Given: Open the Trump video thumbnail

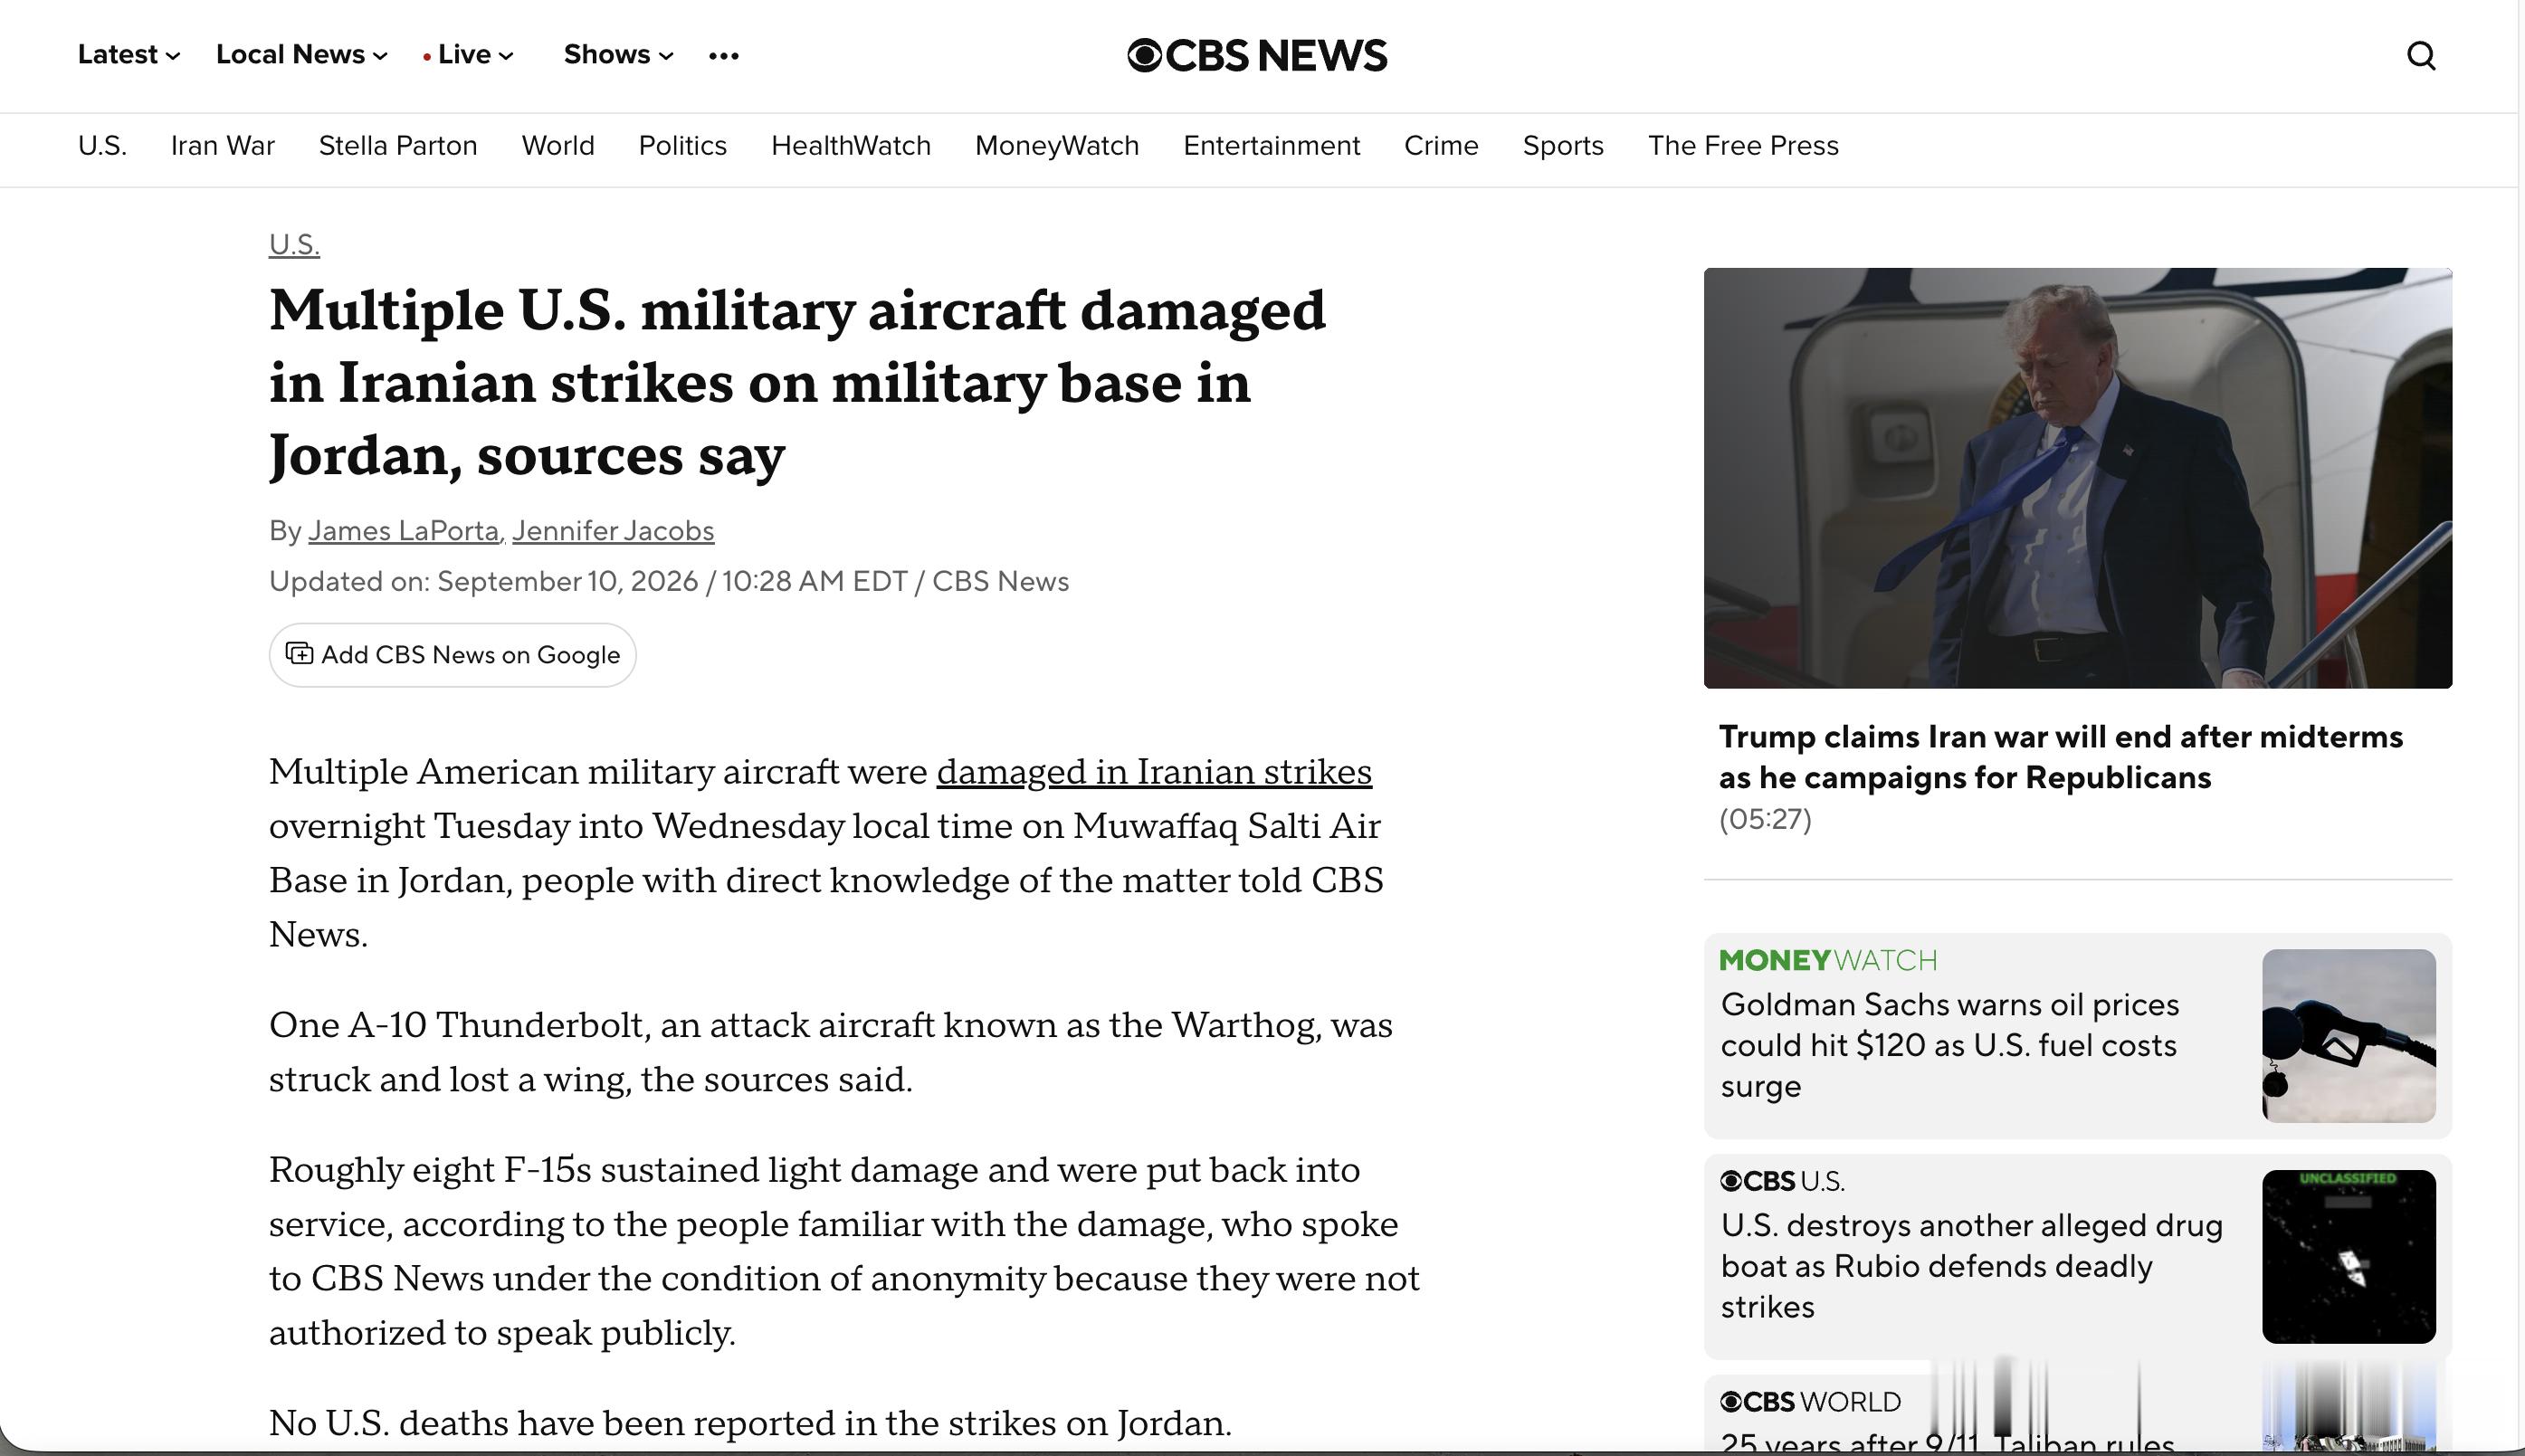Looking at the screenshot, I should tap(2078, 478).
